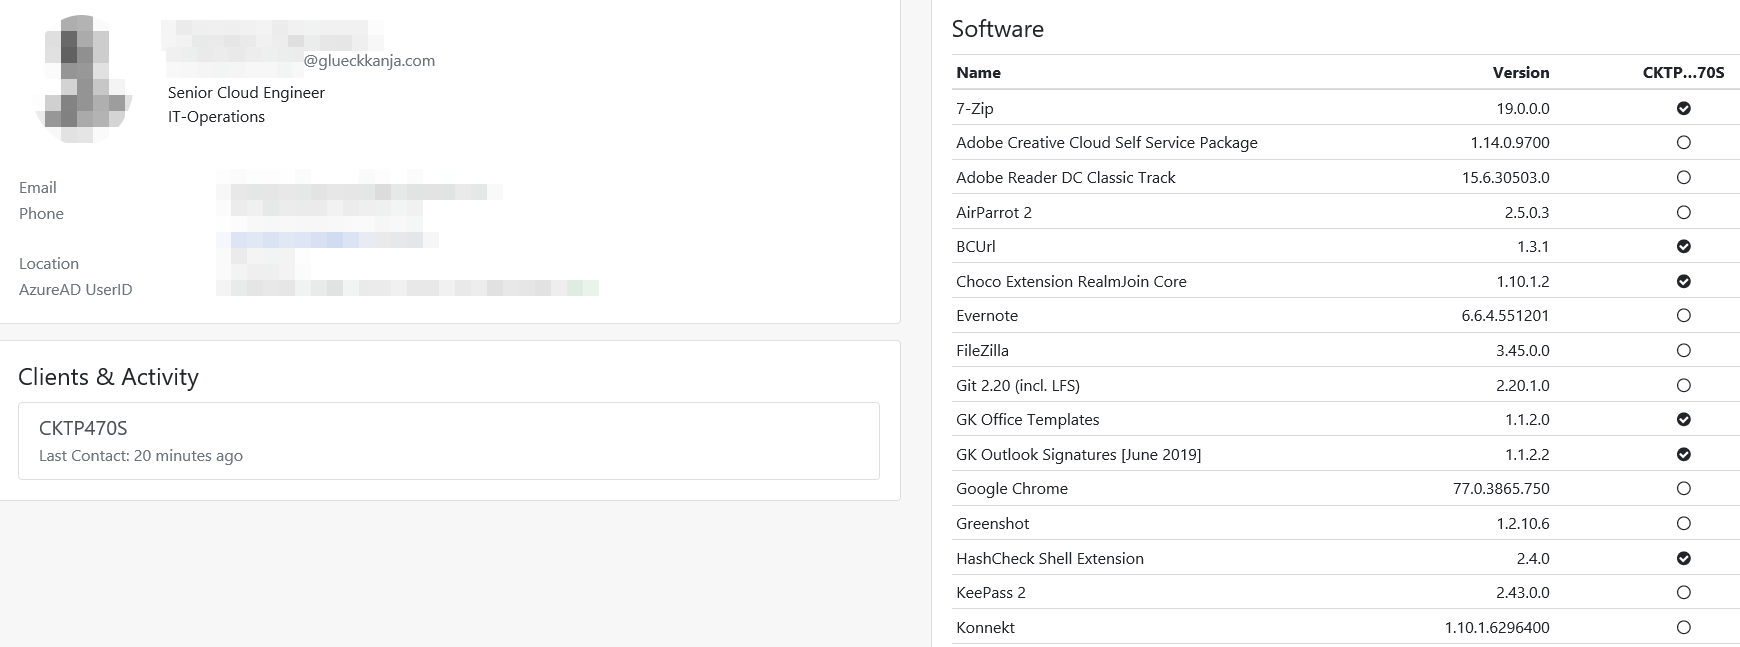The width and height of the screenshot is (1740, 647).
Task: Click KeePass version 2.43.0.0
Action: (x=1523, y=592)
